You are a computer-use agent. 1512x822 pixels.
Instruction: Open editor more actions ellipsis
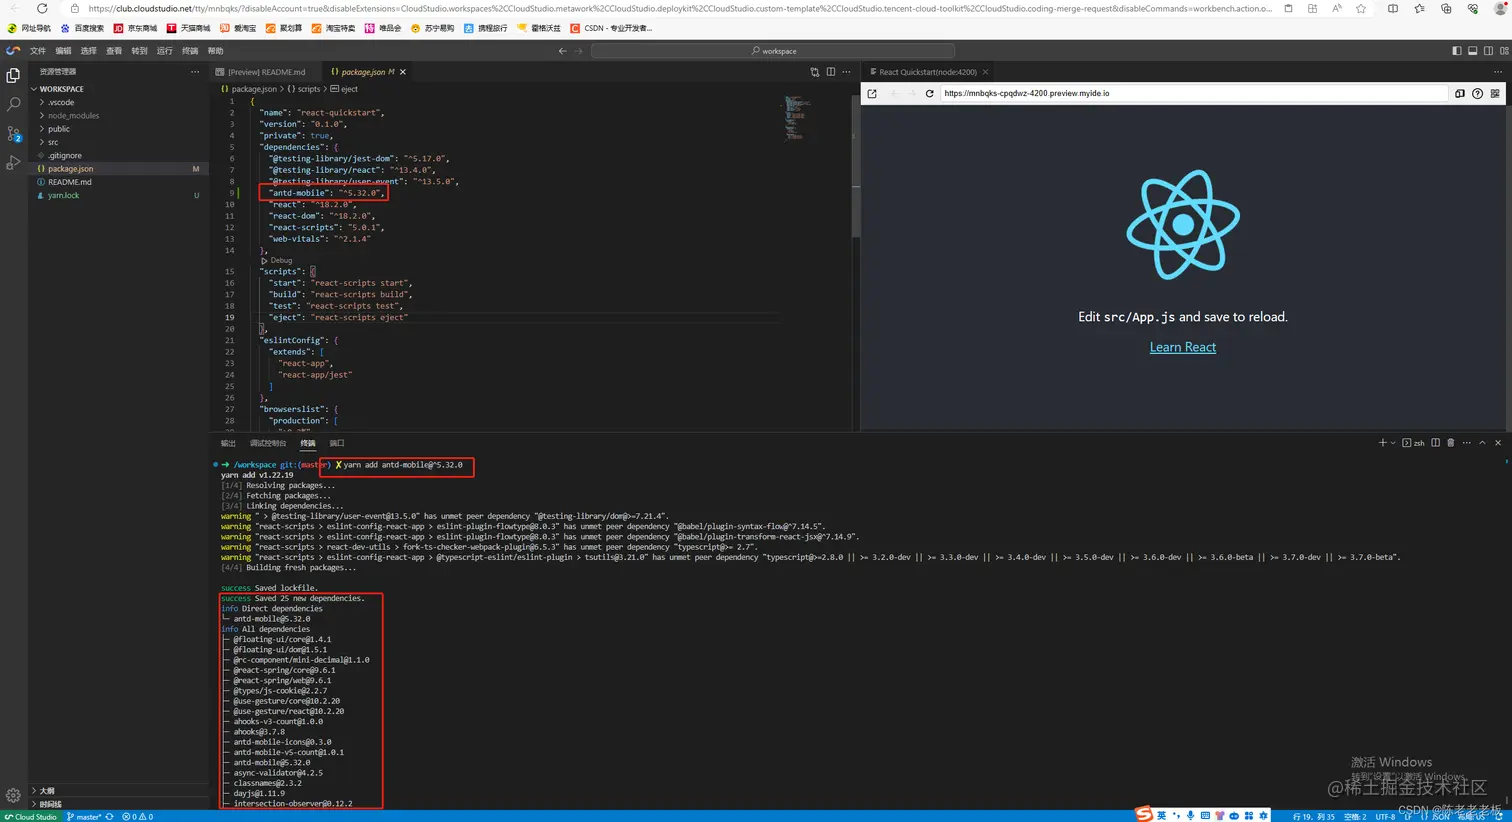[846, 72]
